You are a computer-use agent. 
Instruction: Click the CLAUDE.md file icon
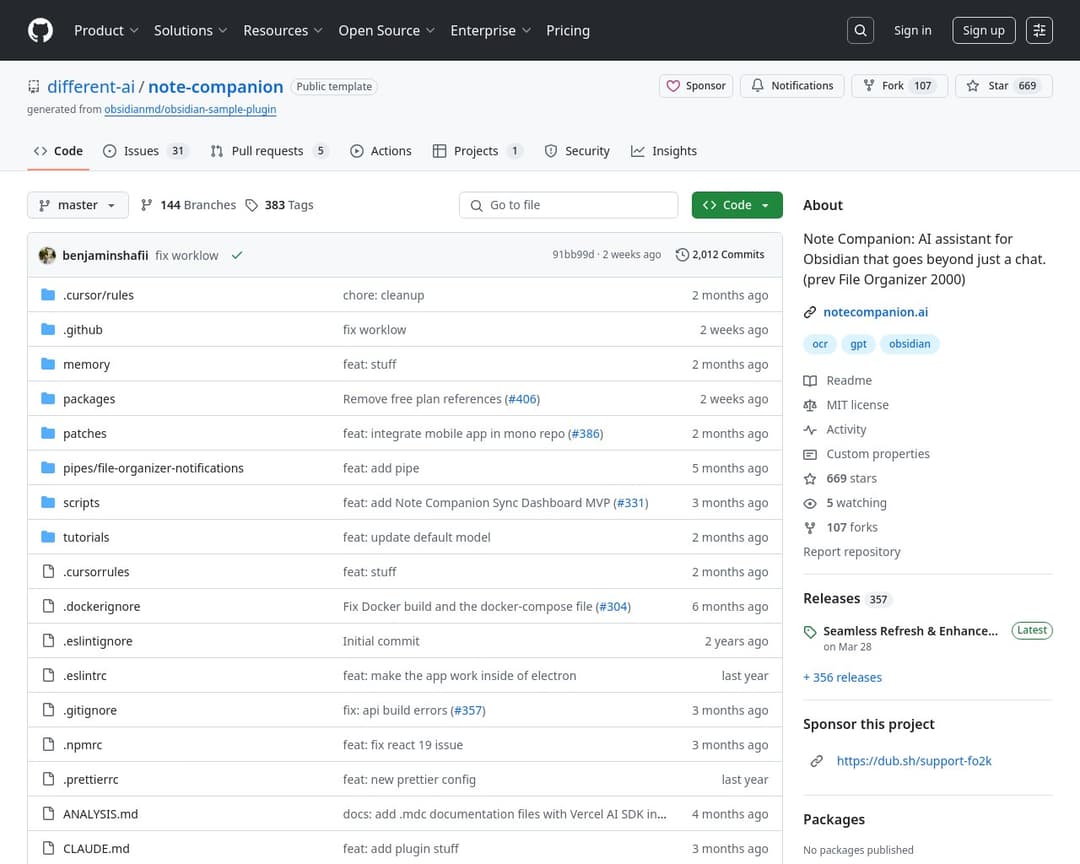[x=48, y=848]
